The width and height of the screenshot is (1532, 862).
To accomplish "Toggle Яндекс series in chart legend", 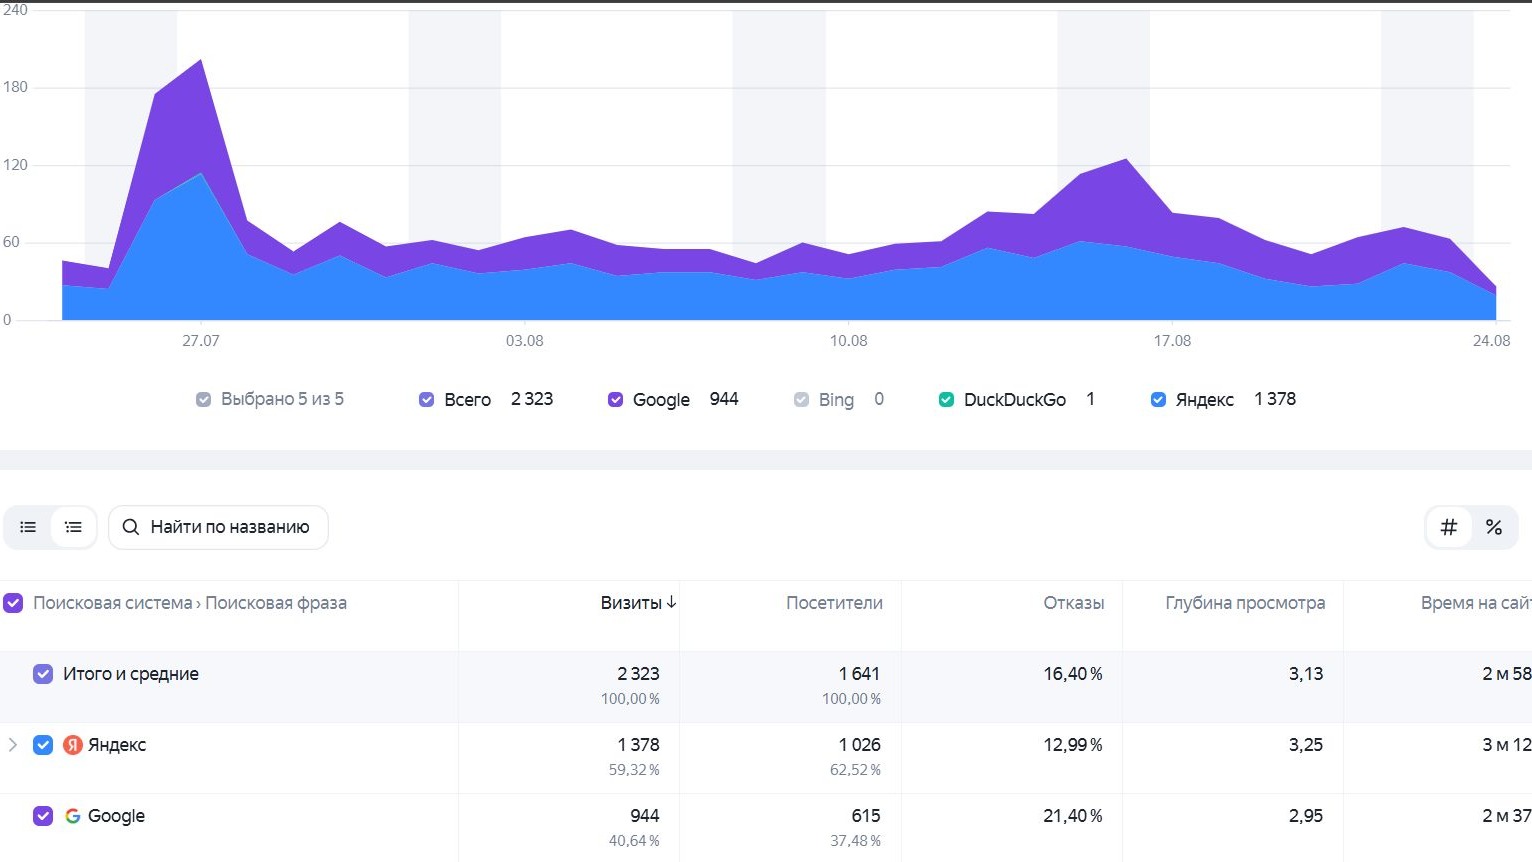I will 1158,399.
